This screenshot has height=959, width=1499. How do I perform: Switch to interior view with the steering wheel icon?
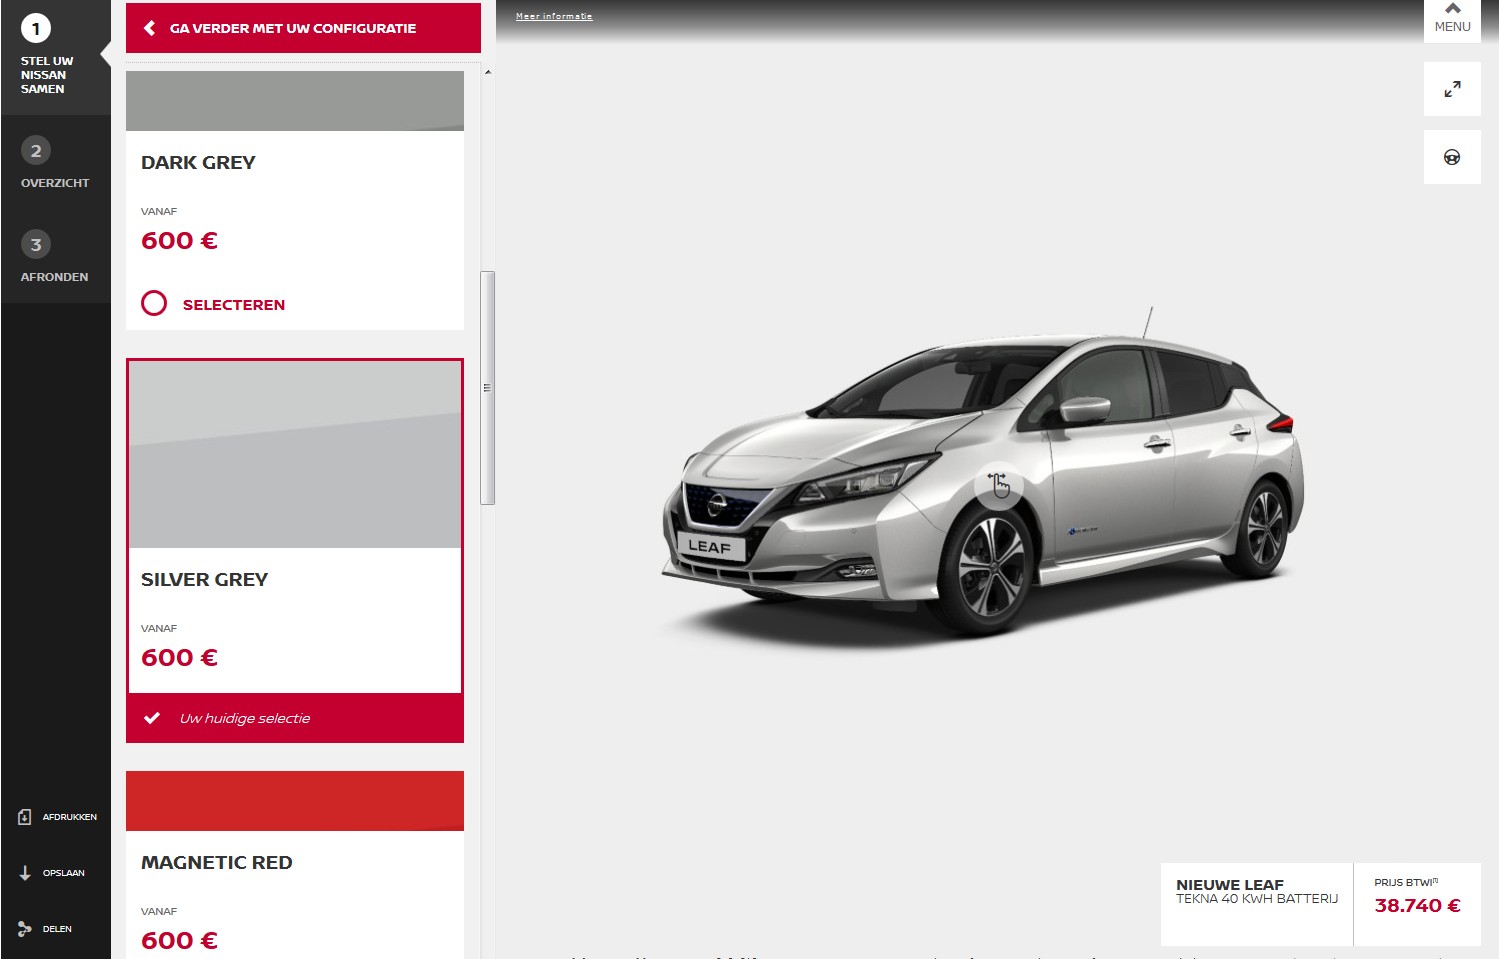tap(1452, 157)
